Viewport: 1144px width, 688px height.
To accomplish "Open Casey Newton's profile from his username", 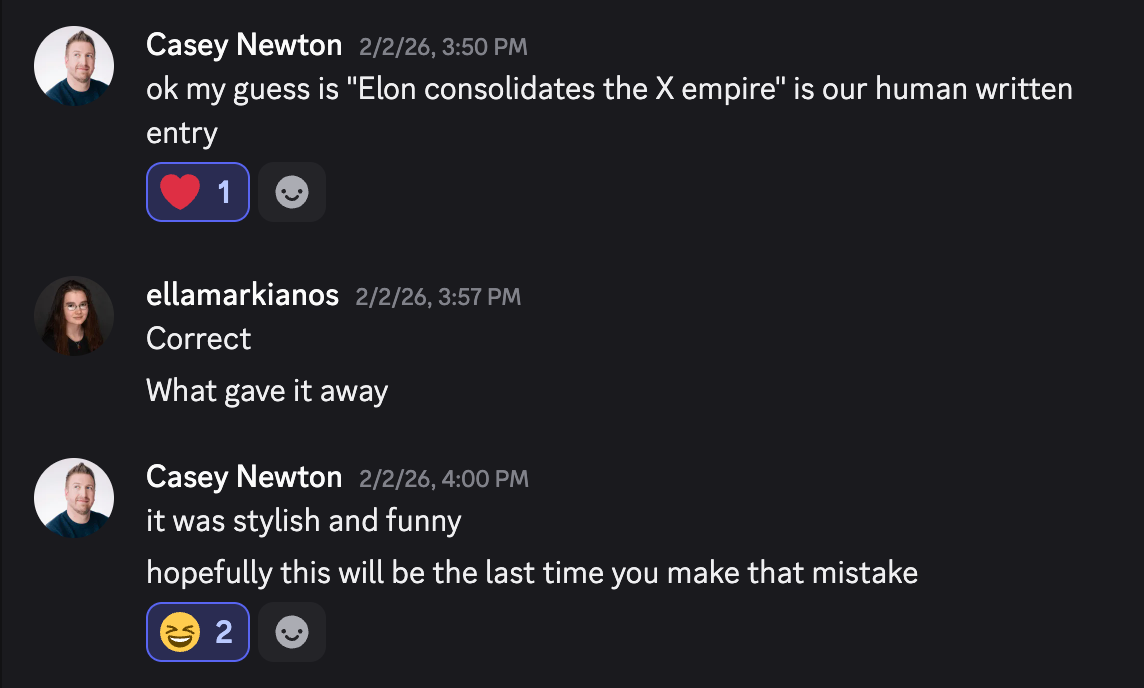I will click(x=244, y=44).
